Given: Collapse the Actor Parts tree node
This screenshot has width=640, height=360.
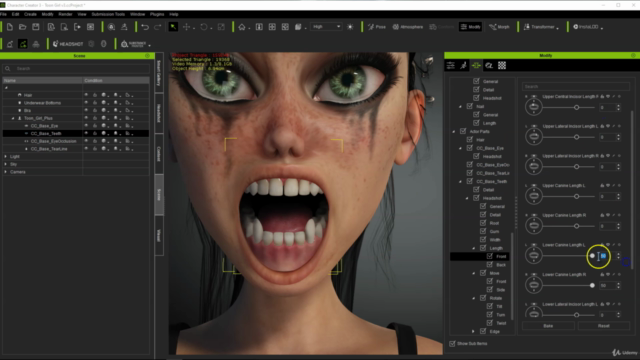Looking at the screenshot, I should (x=454, y=131).
